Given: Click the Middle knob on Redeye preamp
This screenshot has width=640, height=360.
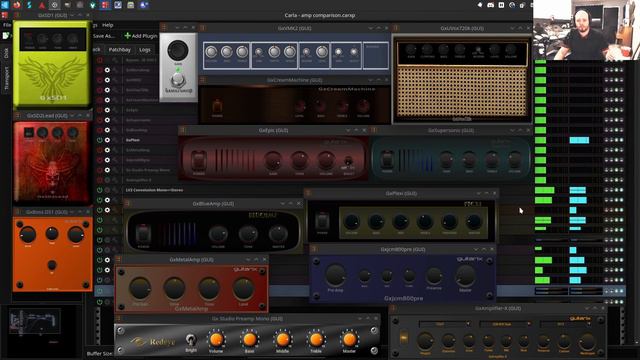Looking at the screenshot, I should (282, 339).
